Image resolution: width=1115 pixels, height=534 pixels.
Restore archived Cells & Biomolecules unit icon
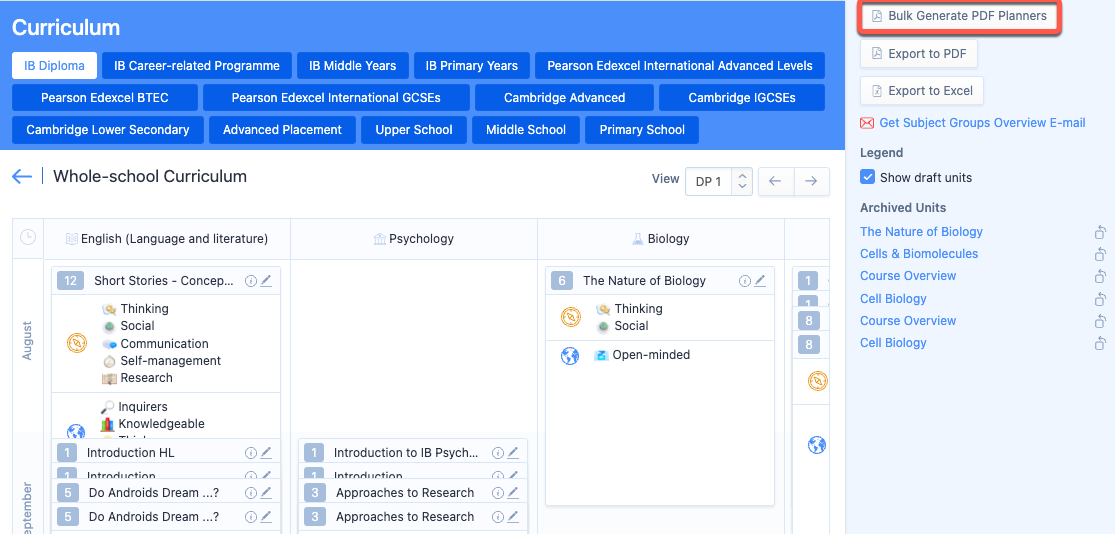[1100, 254]
